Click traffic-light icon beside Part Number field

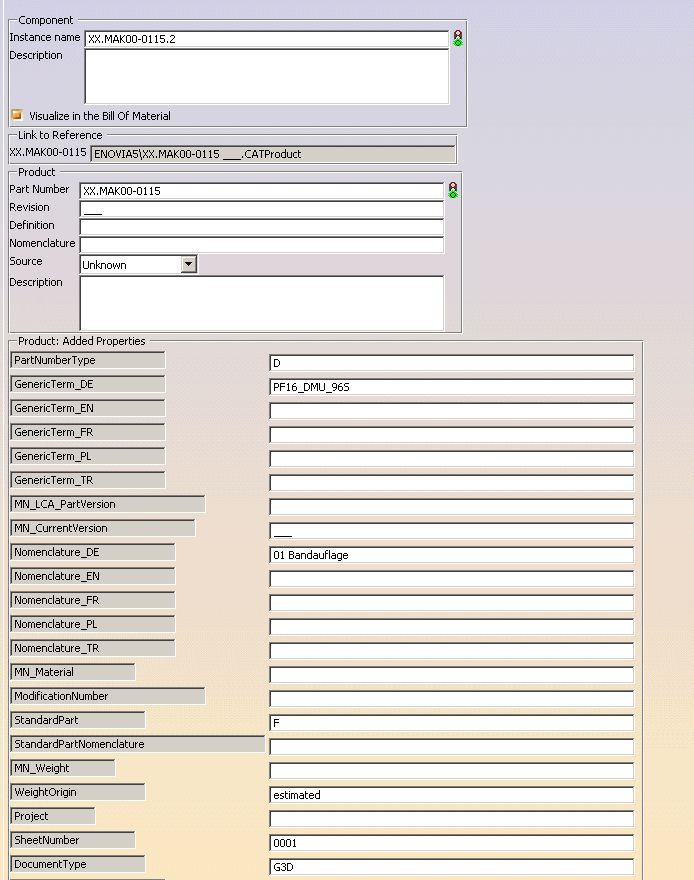click(453, 190)
